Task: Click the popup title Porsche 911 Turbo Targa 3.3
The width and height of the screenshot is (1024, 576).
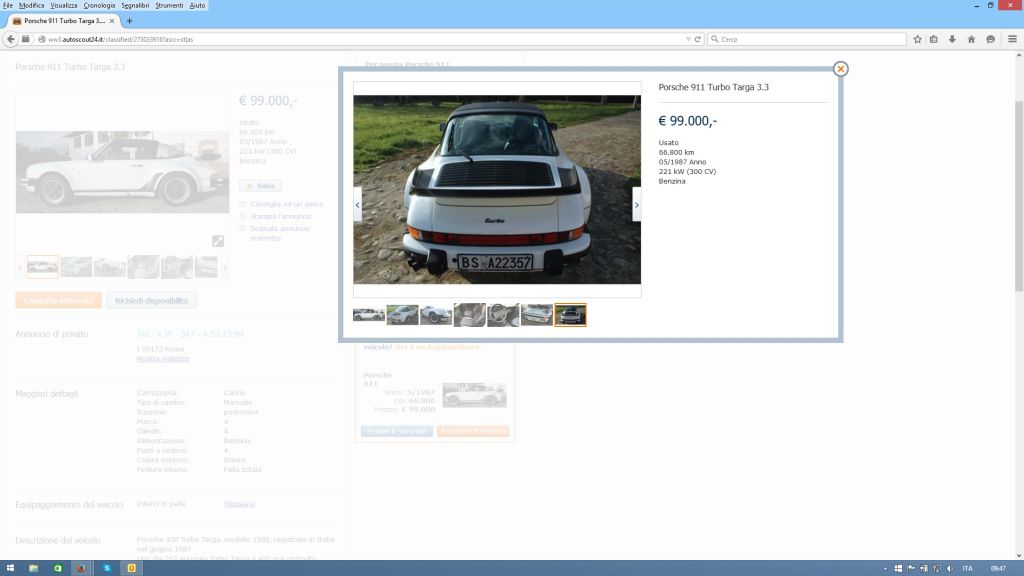Action: tap(713, 87)
